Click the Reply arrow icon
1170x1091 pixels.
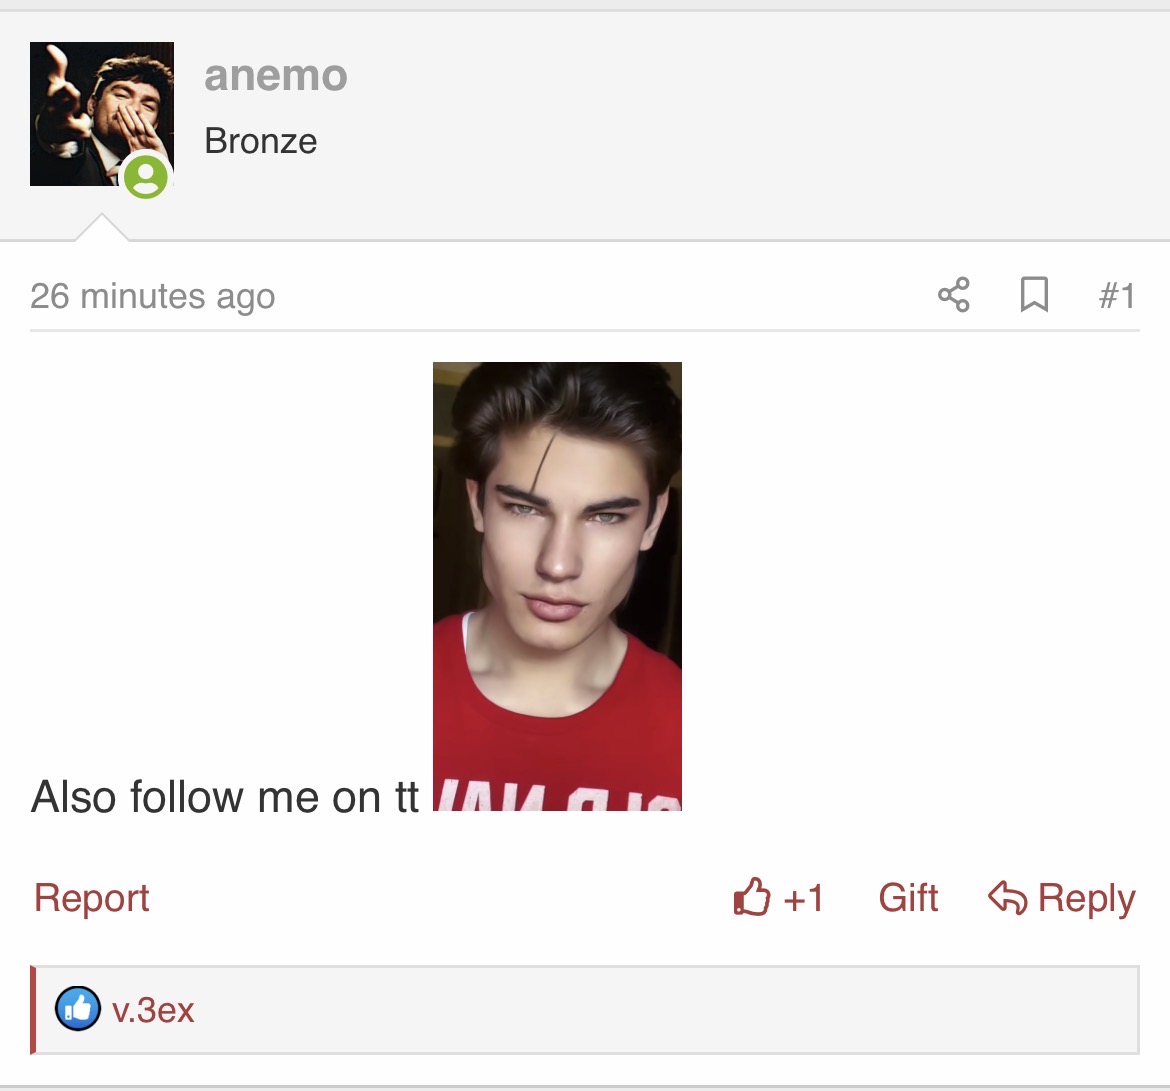[1006, 898]
